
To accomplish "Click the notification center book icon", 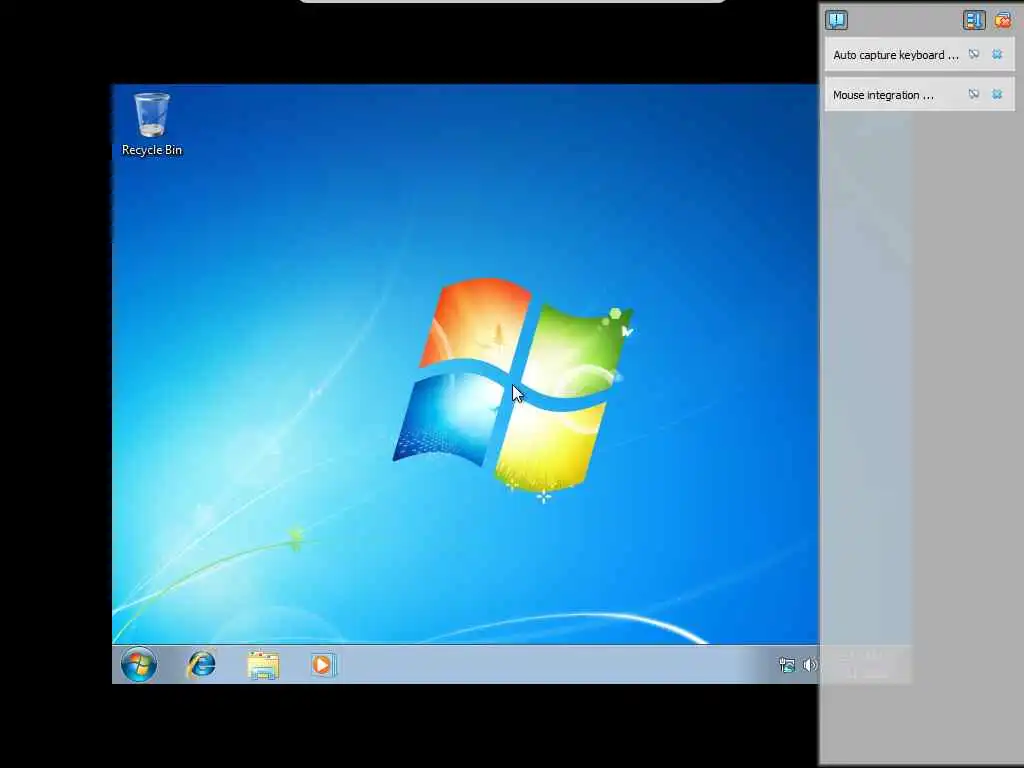I will pos(837,20).
